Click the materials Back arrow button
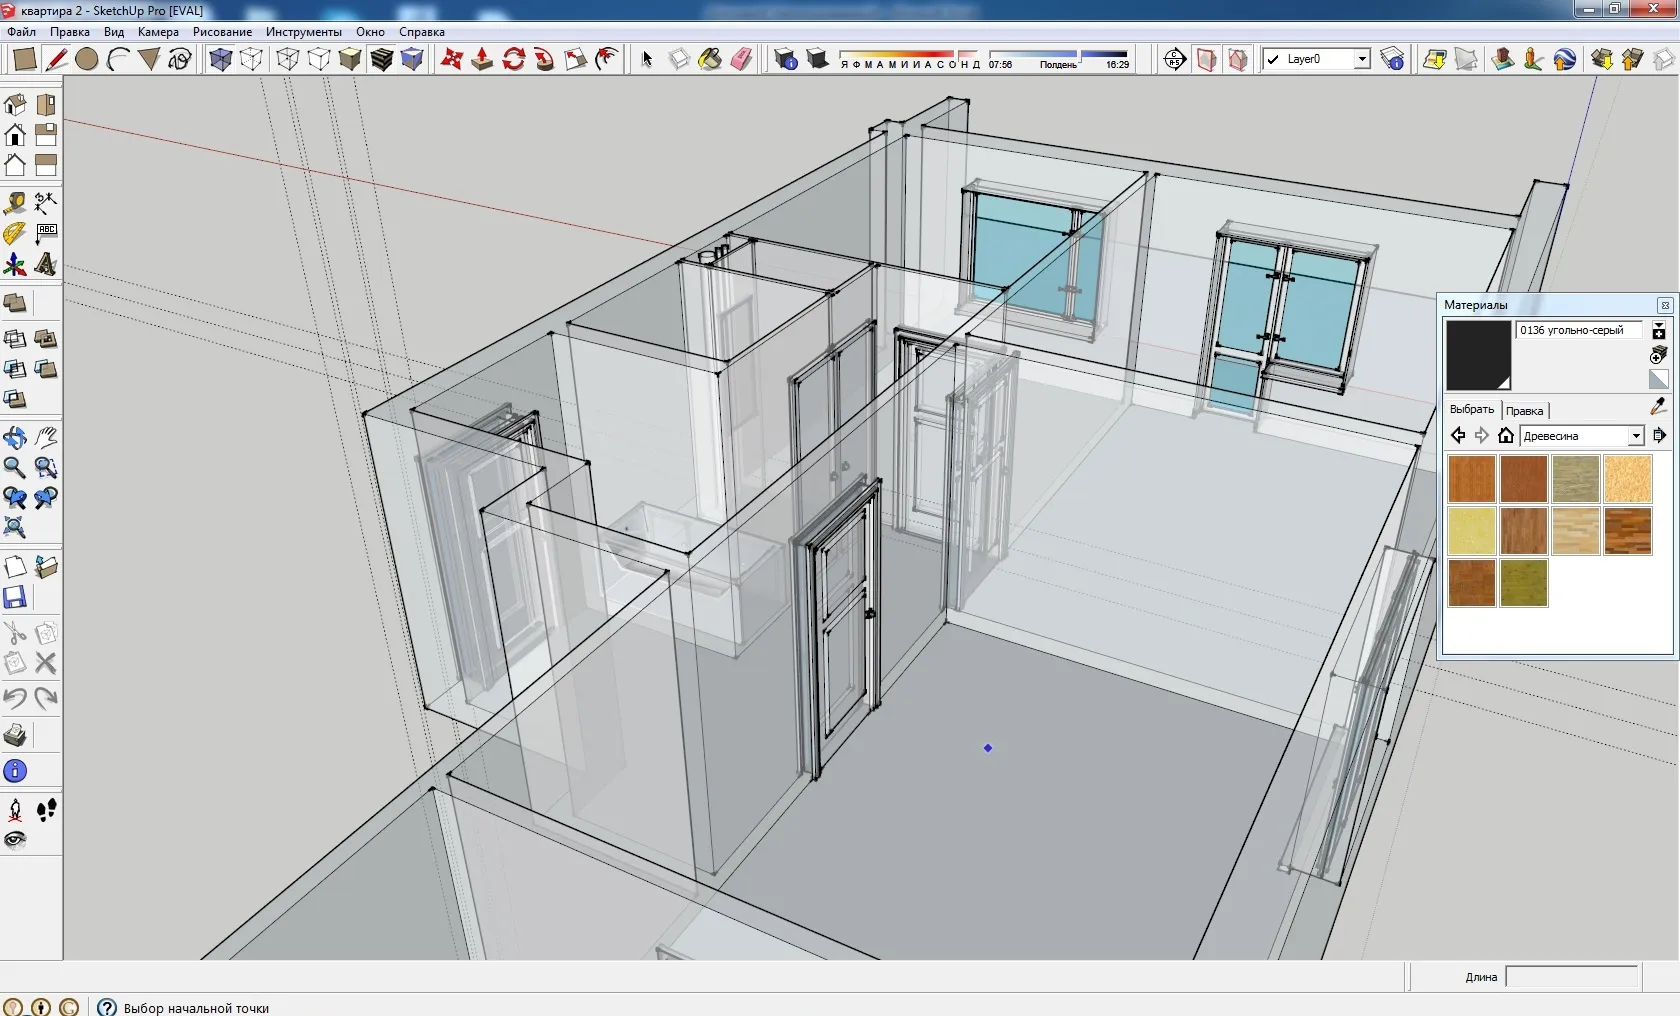 click(x=1458, y=436)
